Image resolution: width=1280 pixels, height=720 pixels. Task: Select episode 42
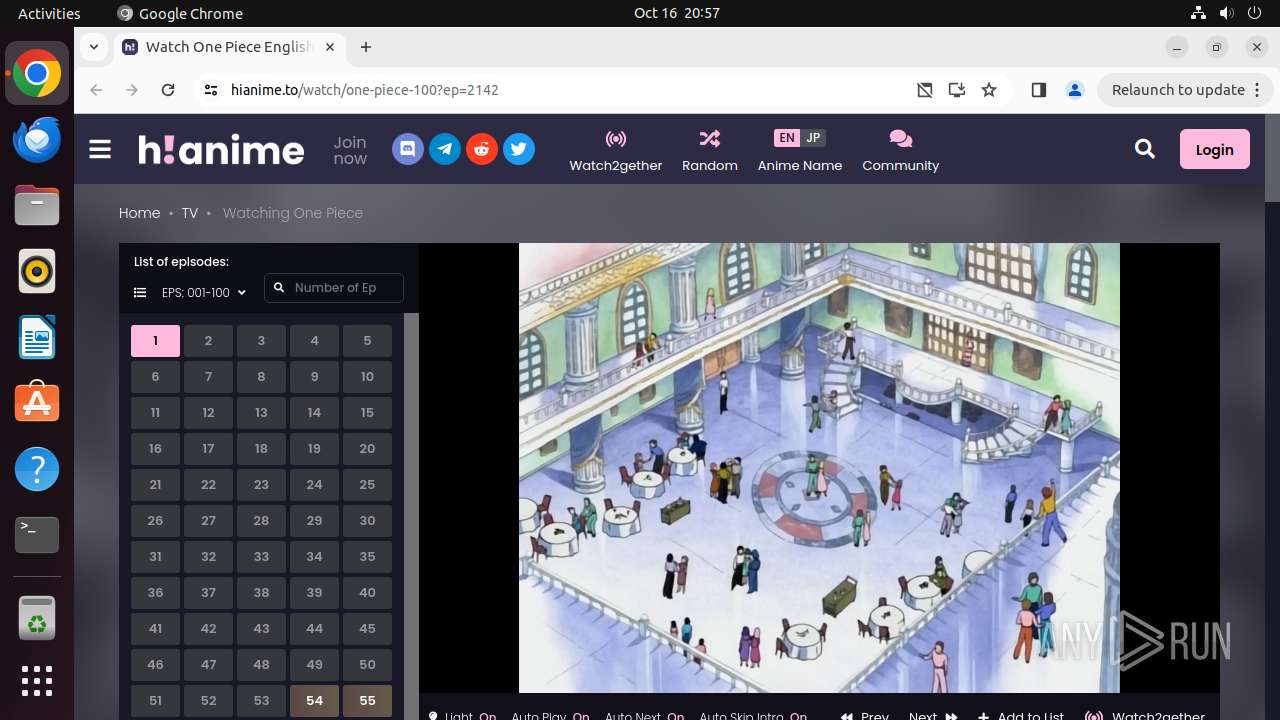pyautogui.click(x=208, y=629)
